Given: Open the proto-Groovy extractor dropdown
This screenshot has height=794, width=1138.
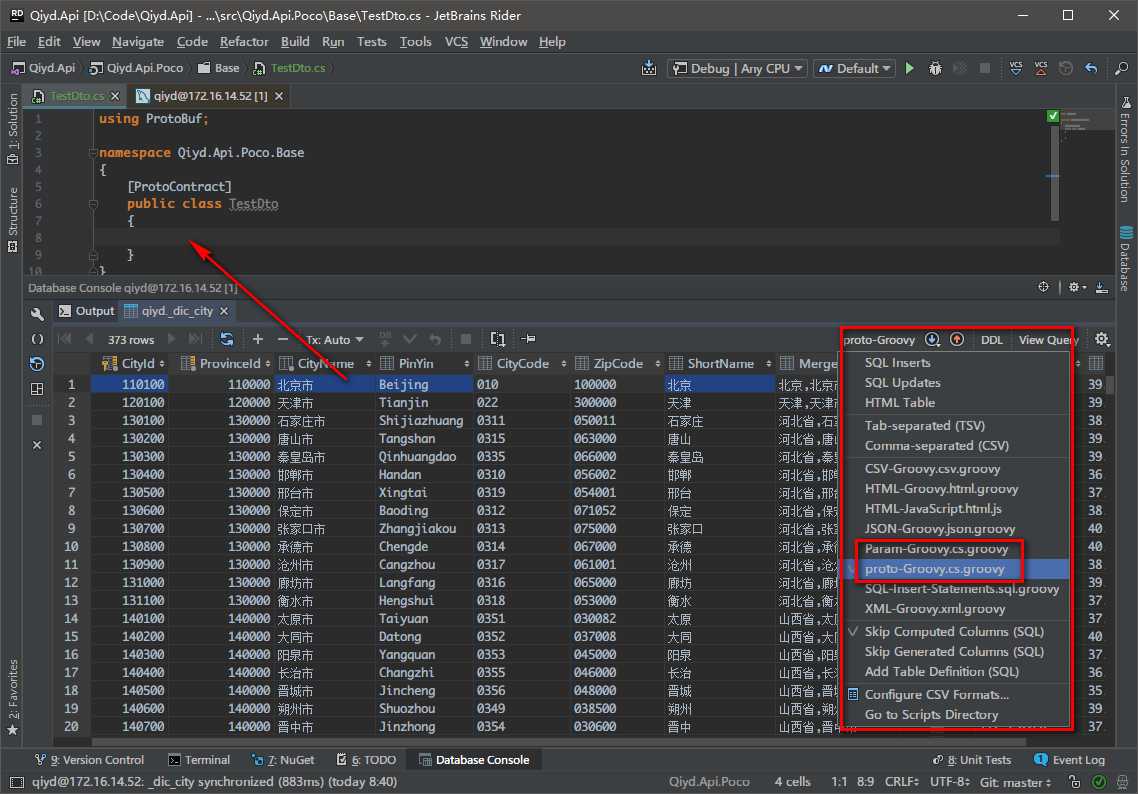Looking at the screenshot, I should click(x=880, y=340).
